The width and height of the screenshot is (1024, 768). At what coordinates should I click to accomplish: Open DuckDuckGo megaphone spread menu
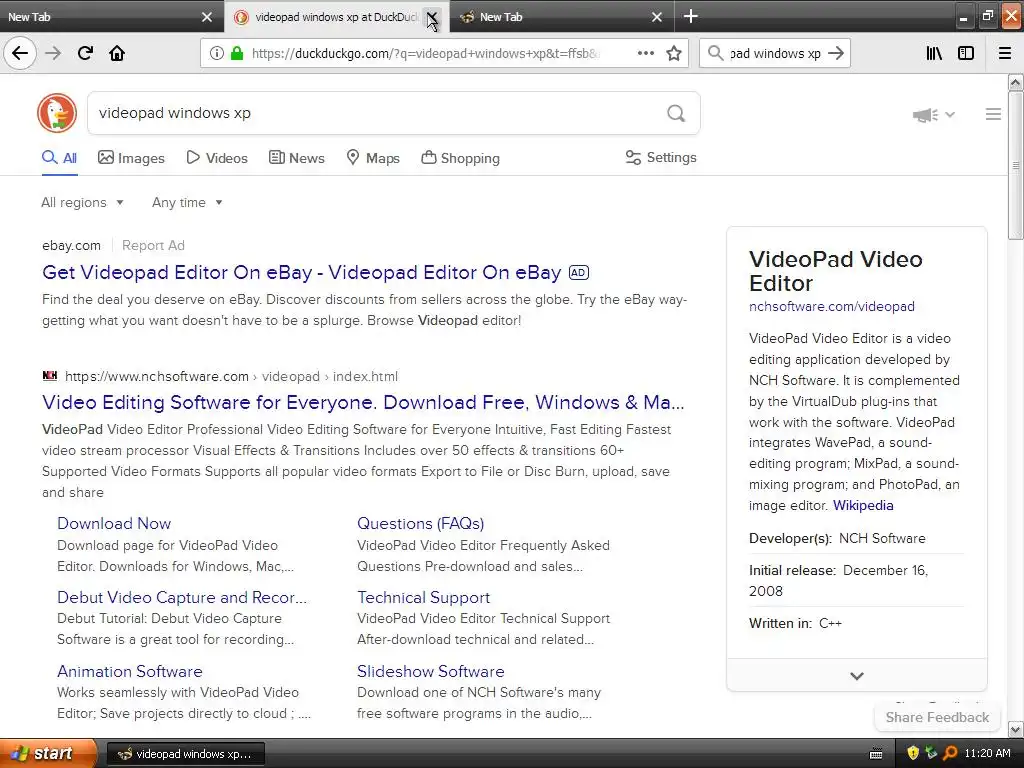click(x=933, y=115)
